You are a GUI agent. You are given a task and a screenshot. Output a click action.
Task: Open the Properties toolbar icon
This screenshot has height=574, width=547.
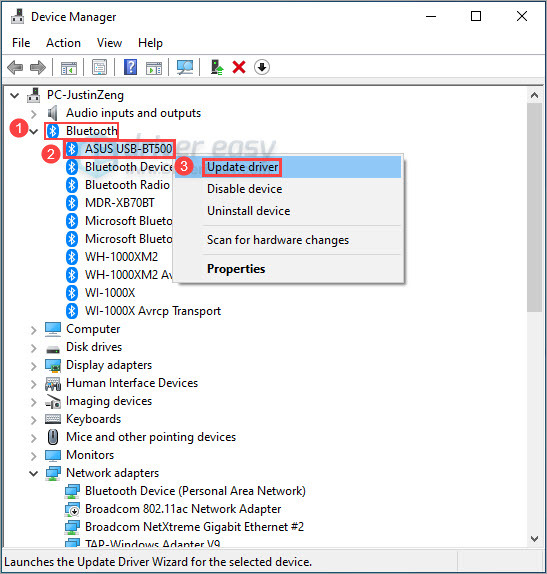[99, 67]
